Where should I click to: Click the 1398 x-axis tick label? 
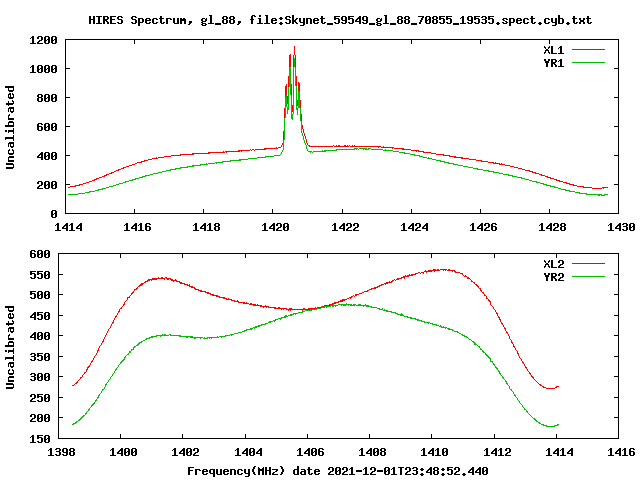point(61,452)
